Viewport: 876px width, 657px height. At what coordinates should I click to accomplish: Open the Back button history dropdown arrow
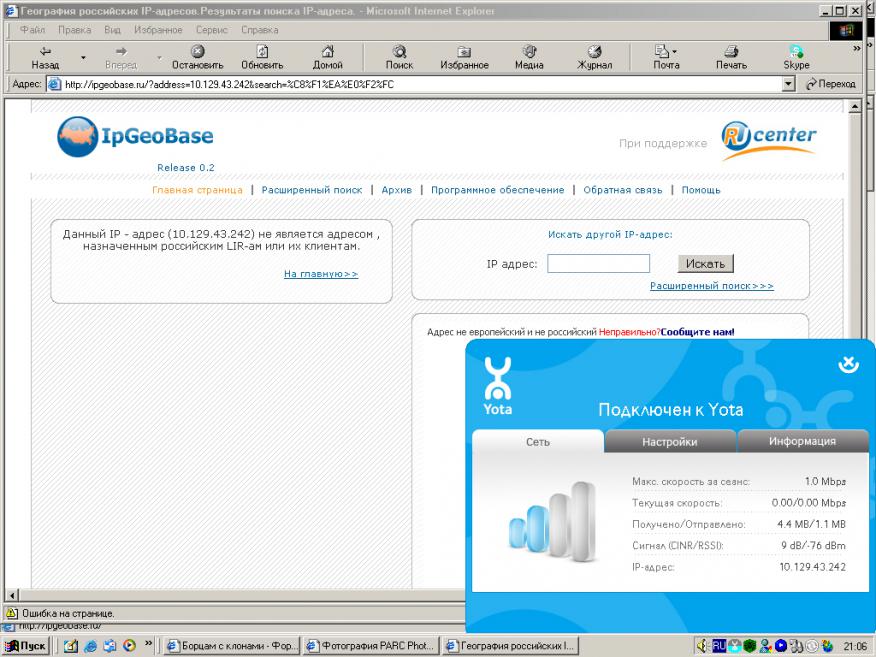(x=83, y=57)
